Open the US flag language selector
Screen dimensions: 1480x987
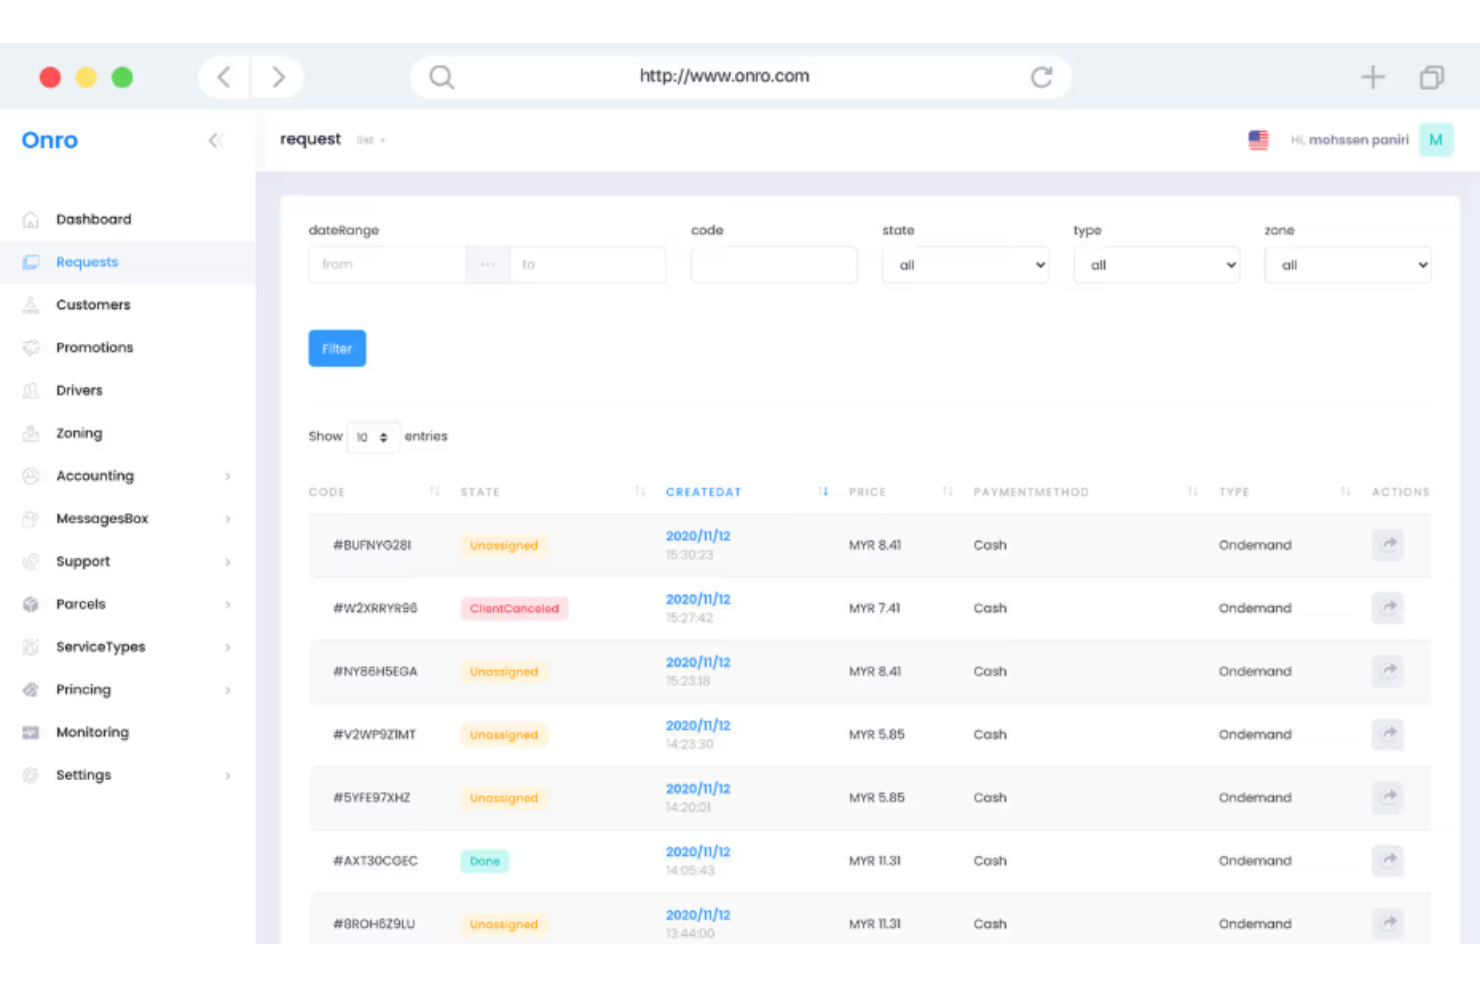click(x=1257, y=140)
